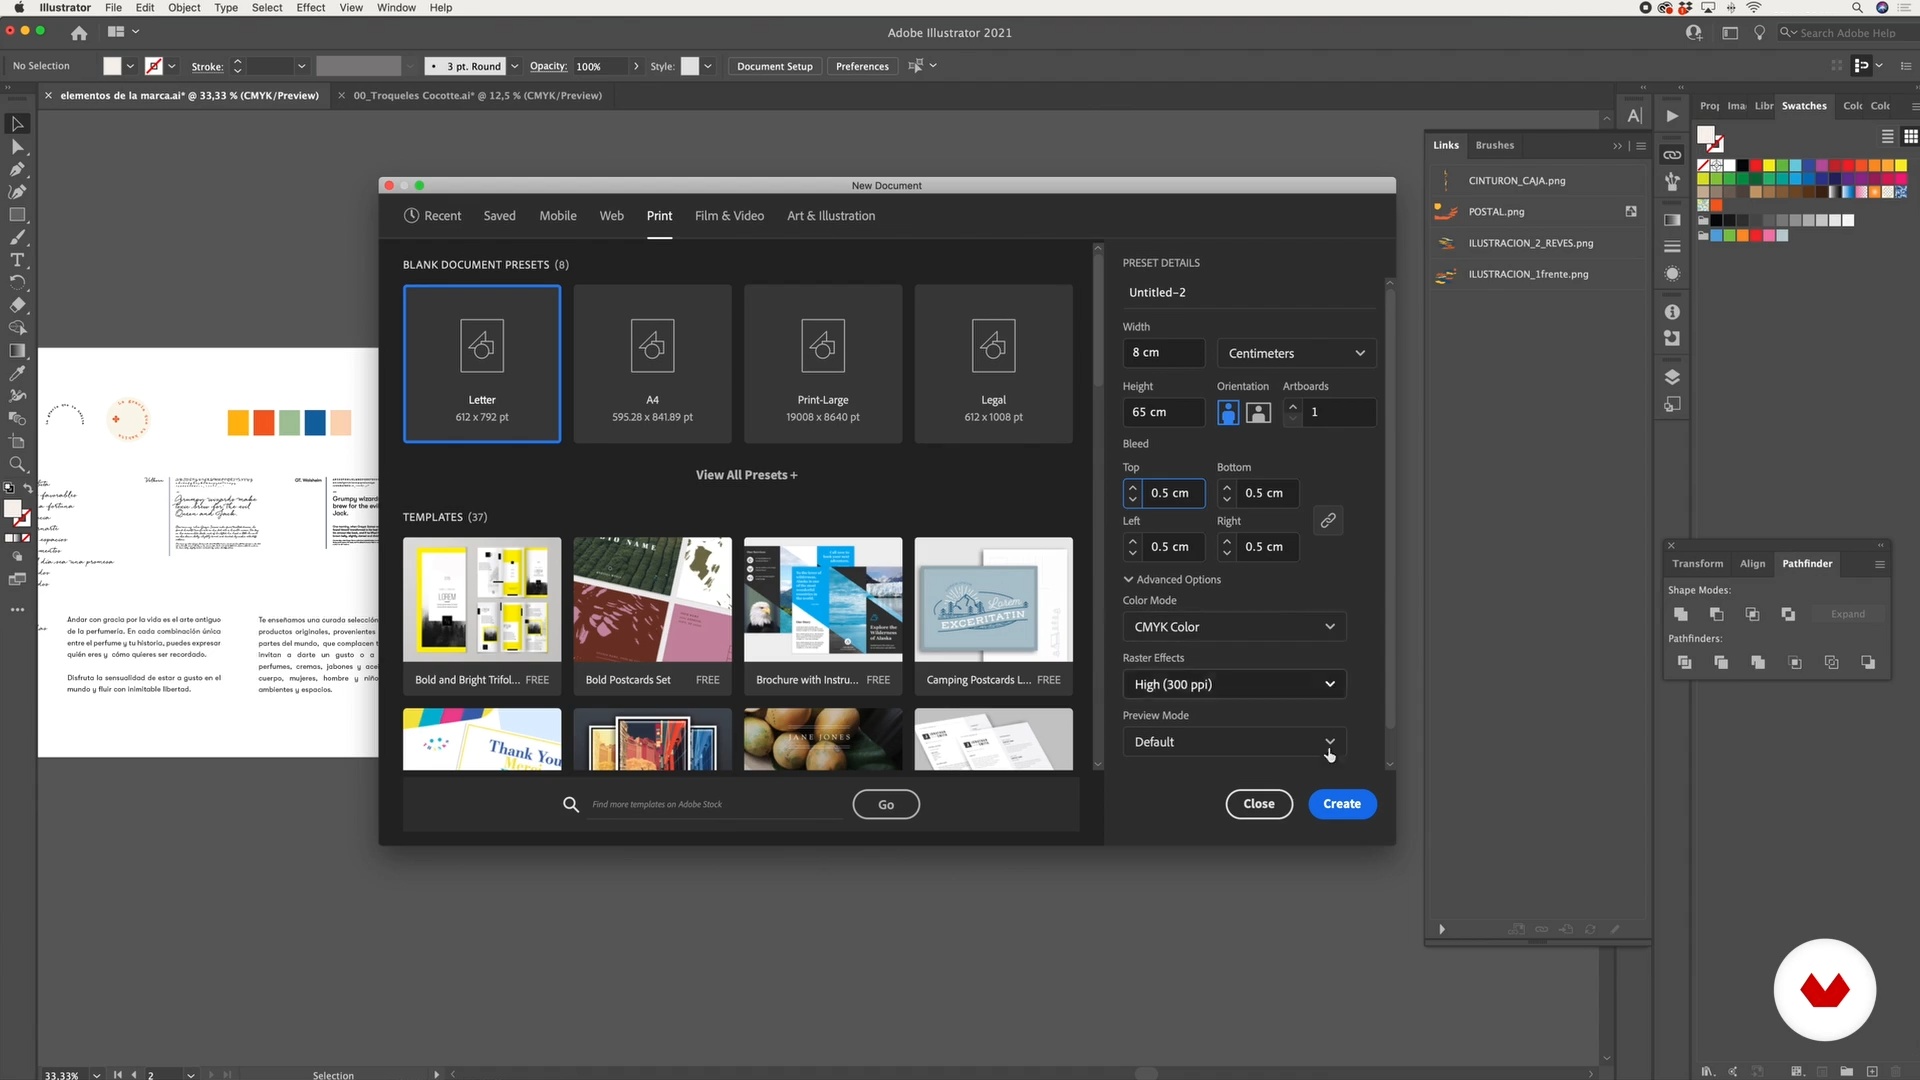This screenshot has width=1920, height=1080.
Task: Switch Swatches panel to list view
Action: click(x=1888, y=137)
